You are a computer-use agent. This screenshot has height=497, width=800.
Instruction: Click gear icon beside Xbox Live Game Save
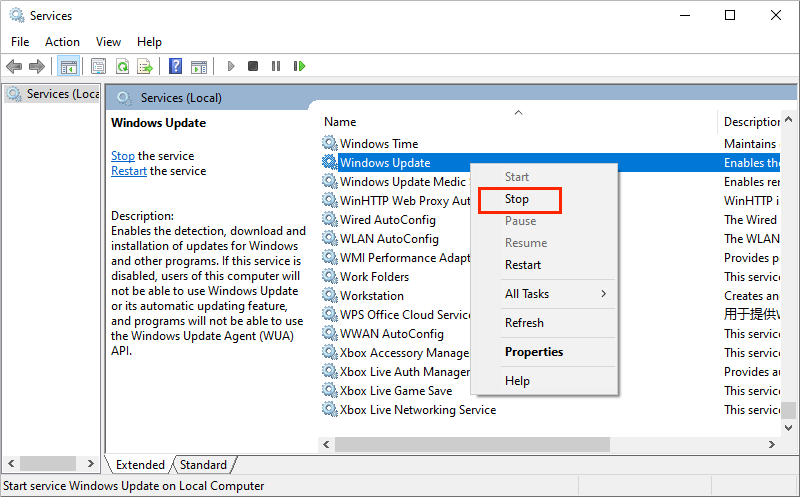(330, 390)
